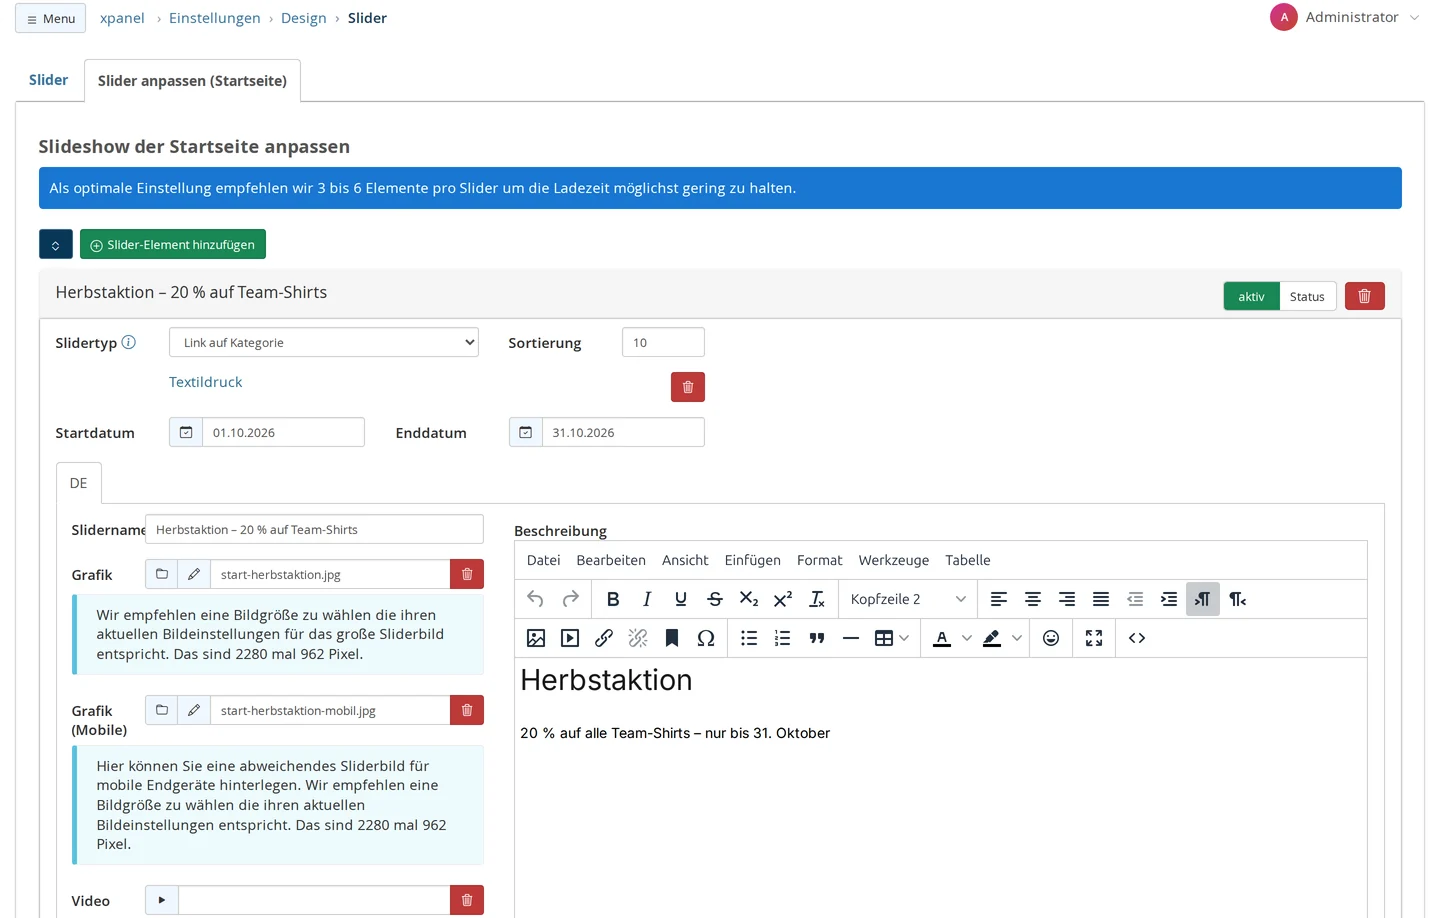Go to Einstellungen breadcrumb
This screenshot has height=918, width=1440.
click(215, 18)
